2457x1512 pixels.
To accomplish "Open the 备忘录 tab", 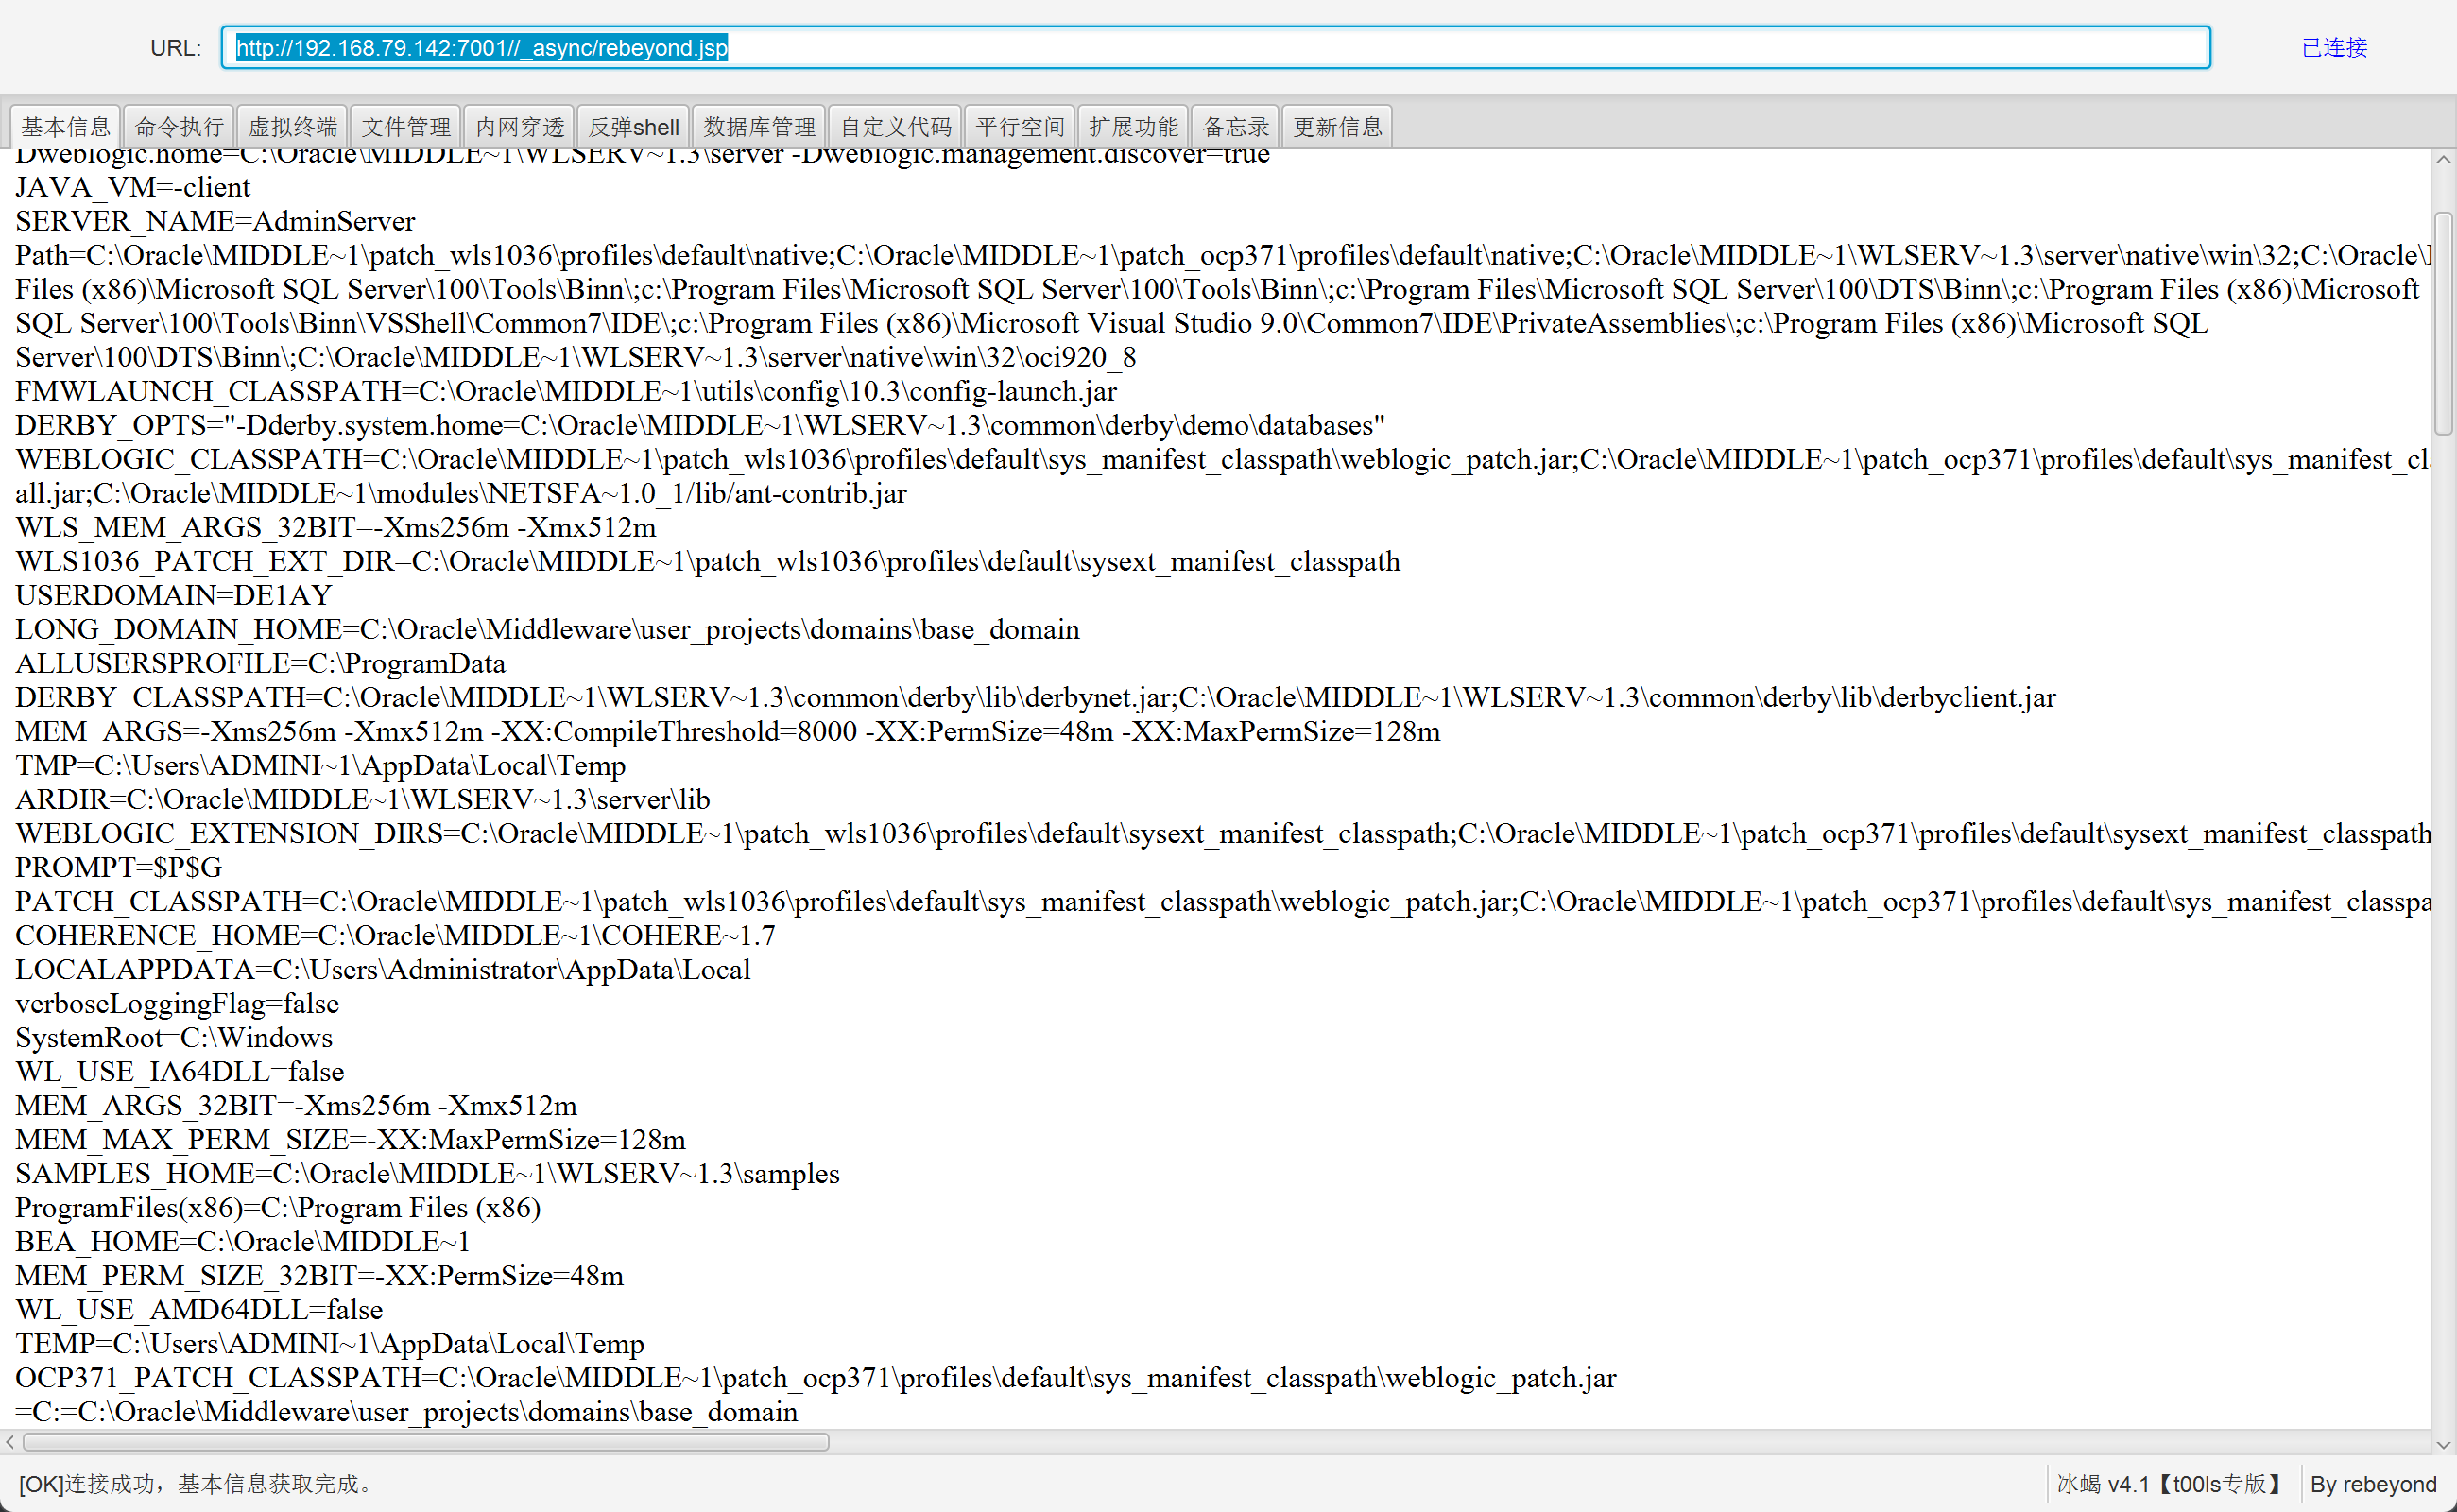I will point(1236,127).
